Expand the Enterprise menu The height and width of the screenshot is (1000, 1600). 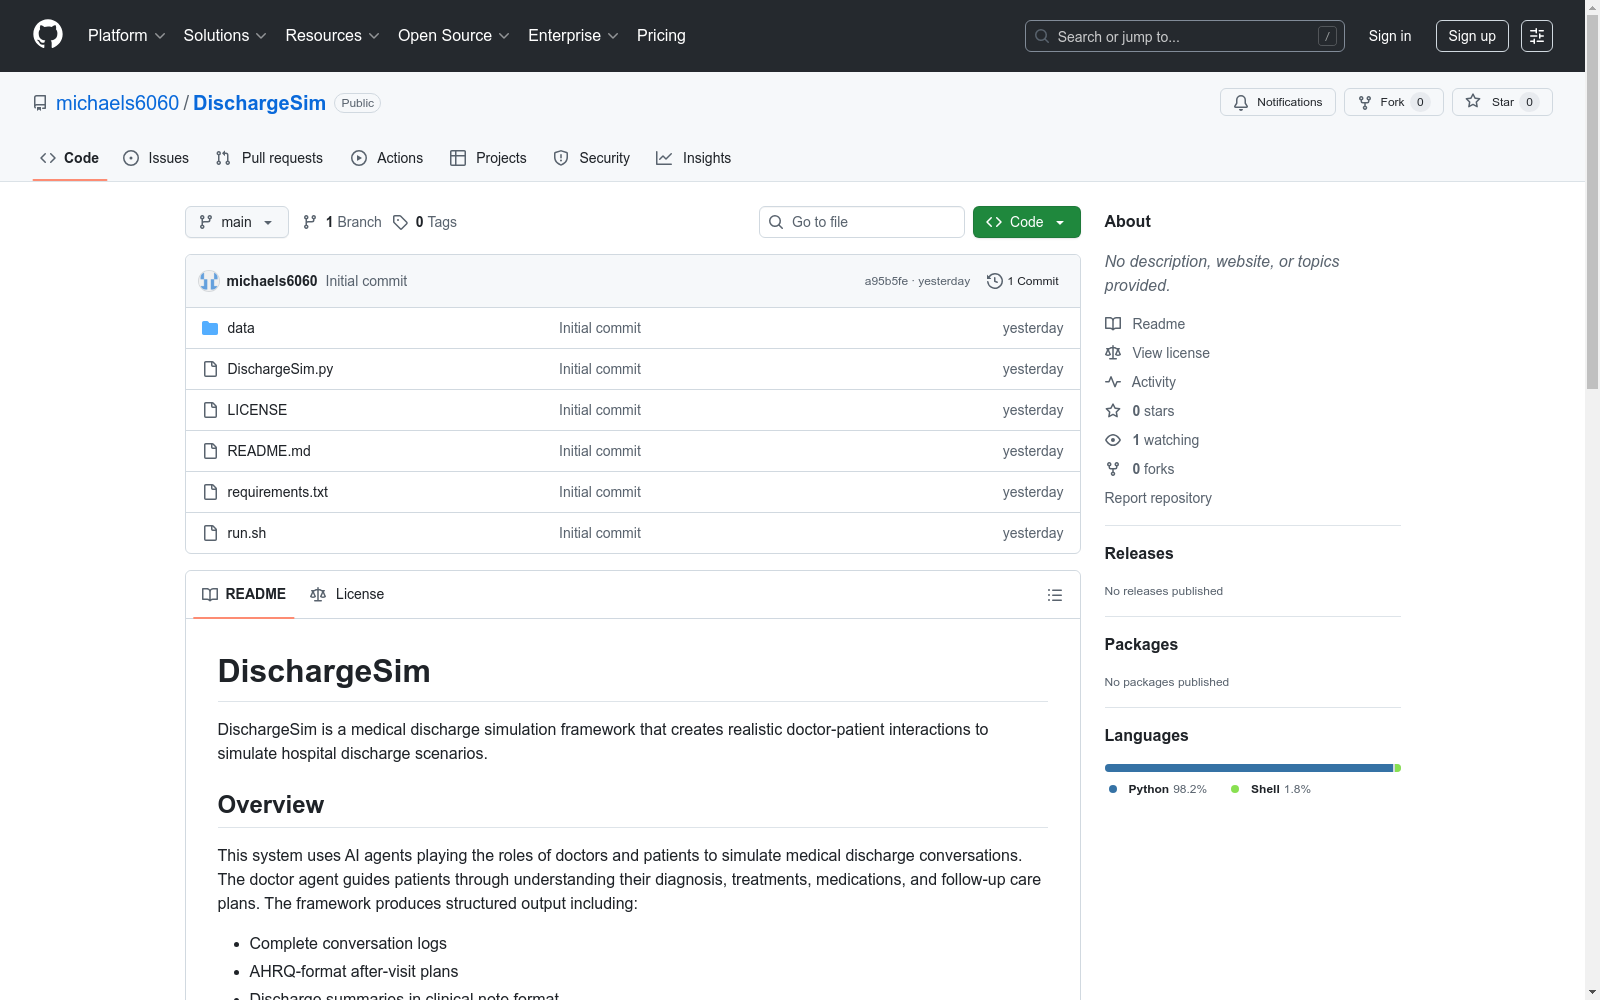(573, 36)
